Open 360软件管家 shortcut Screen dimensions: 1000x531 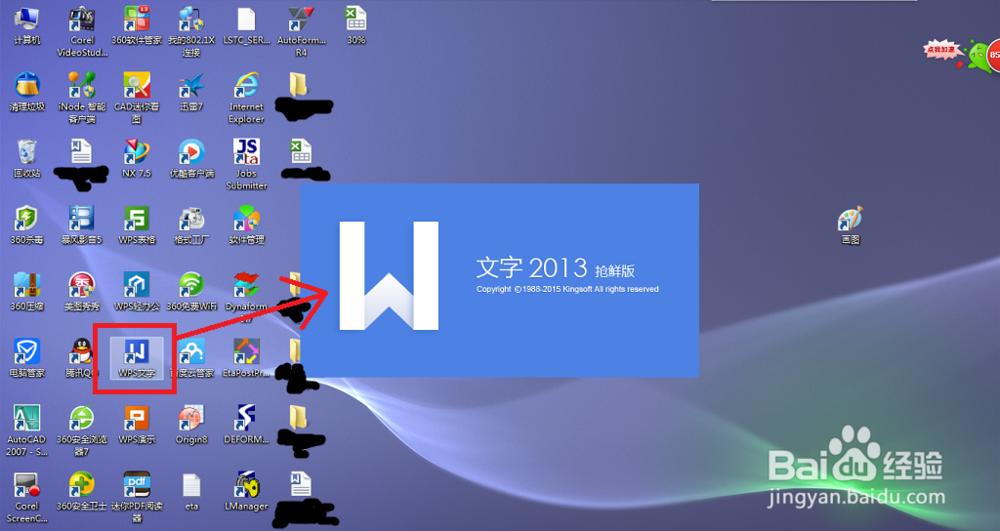pos(136,25)
